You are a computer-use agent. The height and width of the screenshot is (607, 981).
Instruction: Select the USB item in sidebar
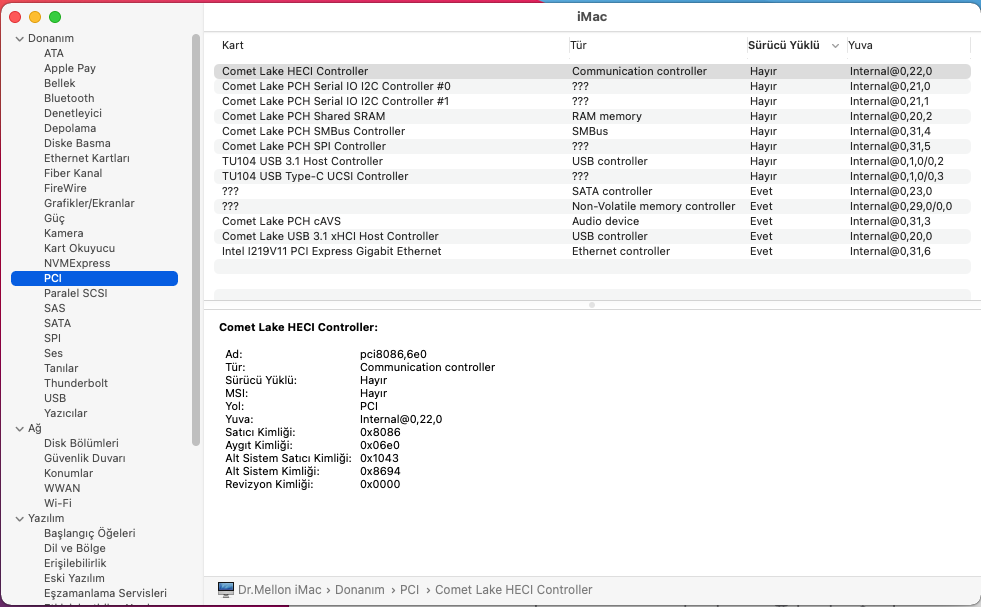click(55, 398)
